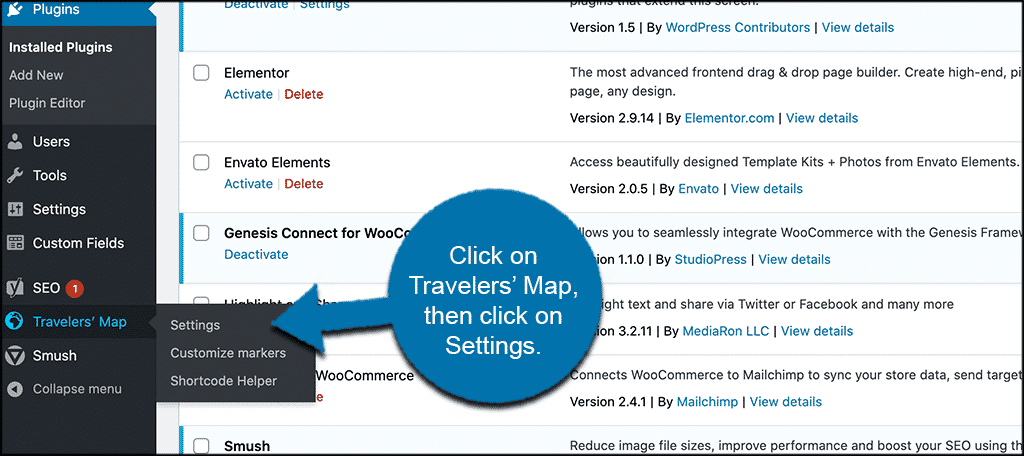1024x456 pixels.
Task: View details for Mailchimp plugin
Action: (x=786, y=402)
